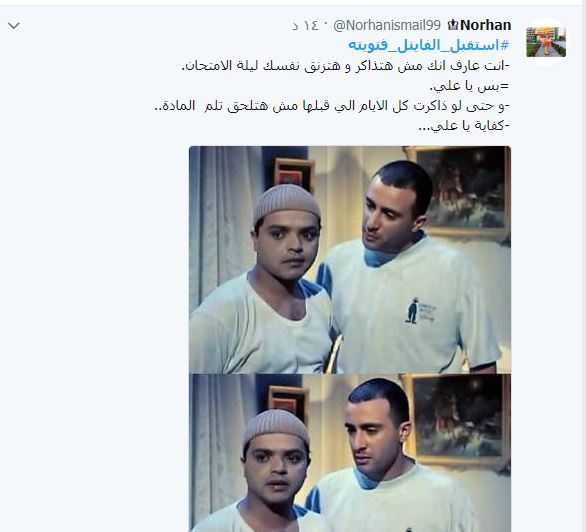Viewport: 586px width, 532px height.
Task: Click the wall painting in bottom frame
Action: [458, 418]
